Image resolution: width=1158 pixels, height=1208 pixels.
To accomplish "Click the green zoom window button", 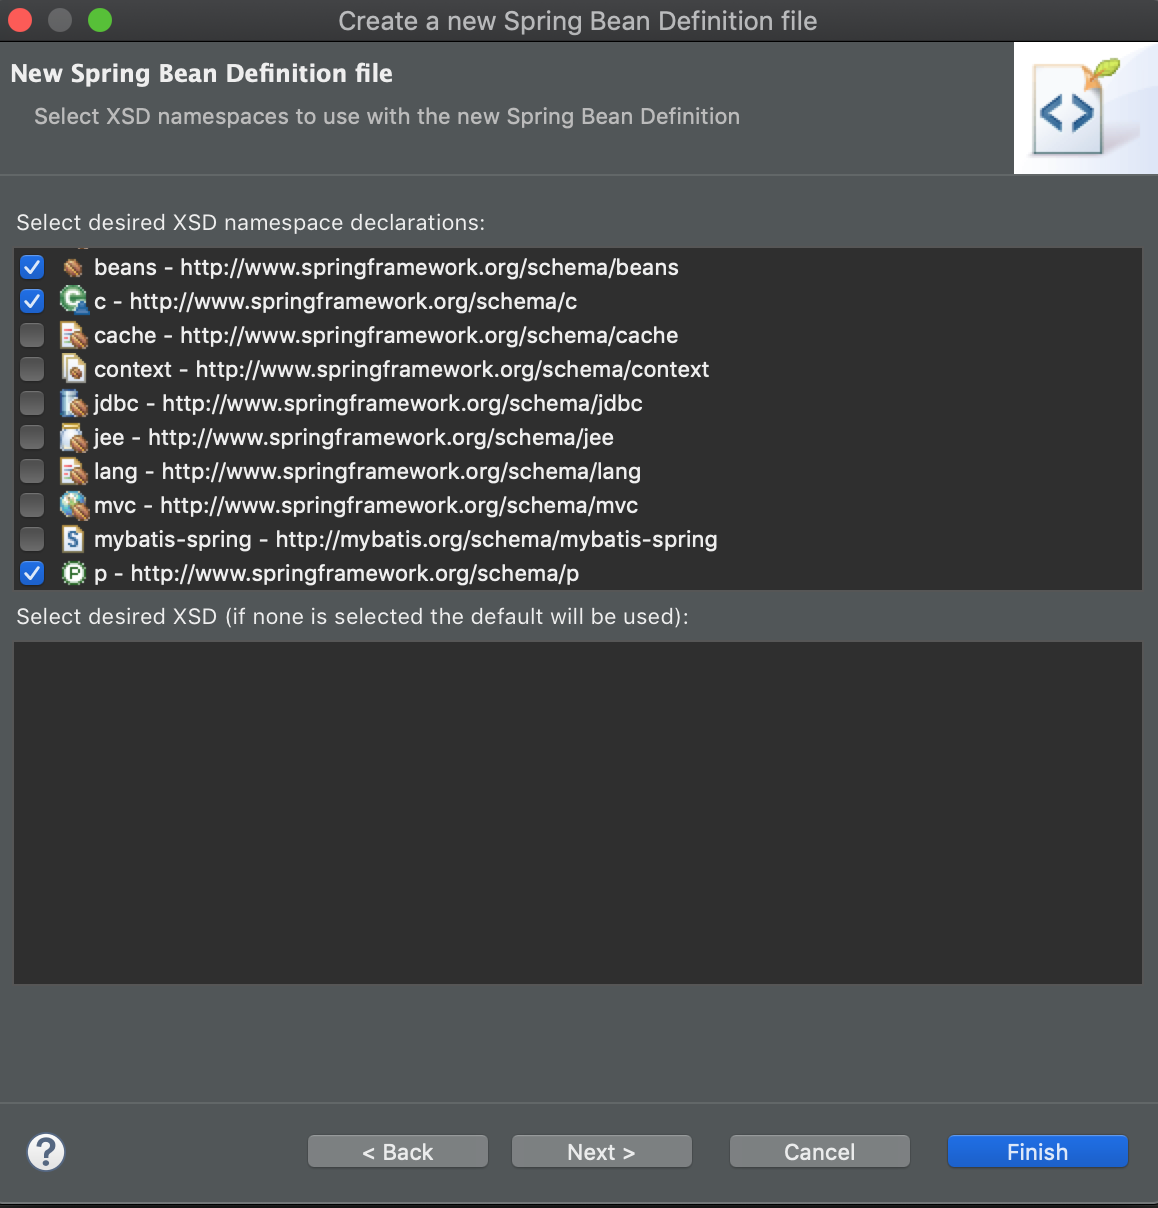I will (100, 20).
